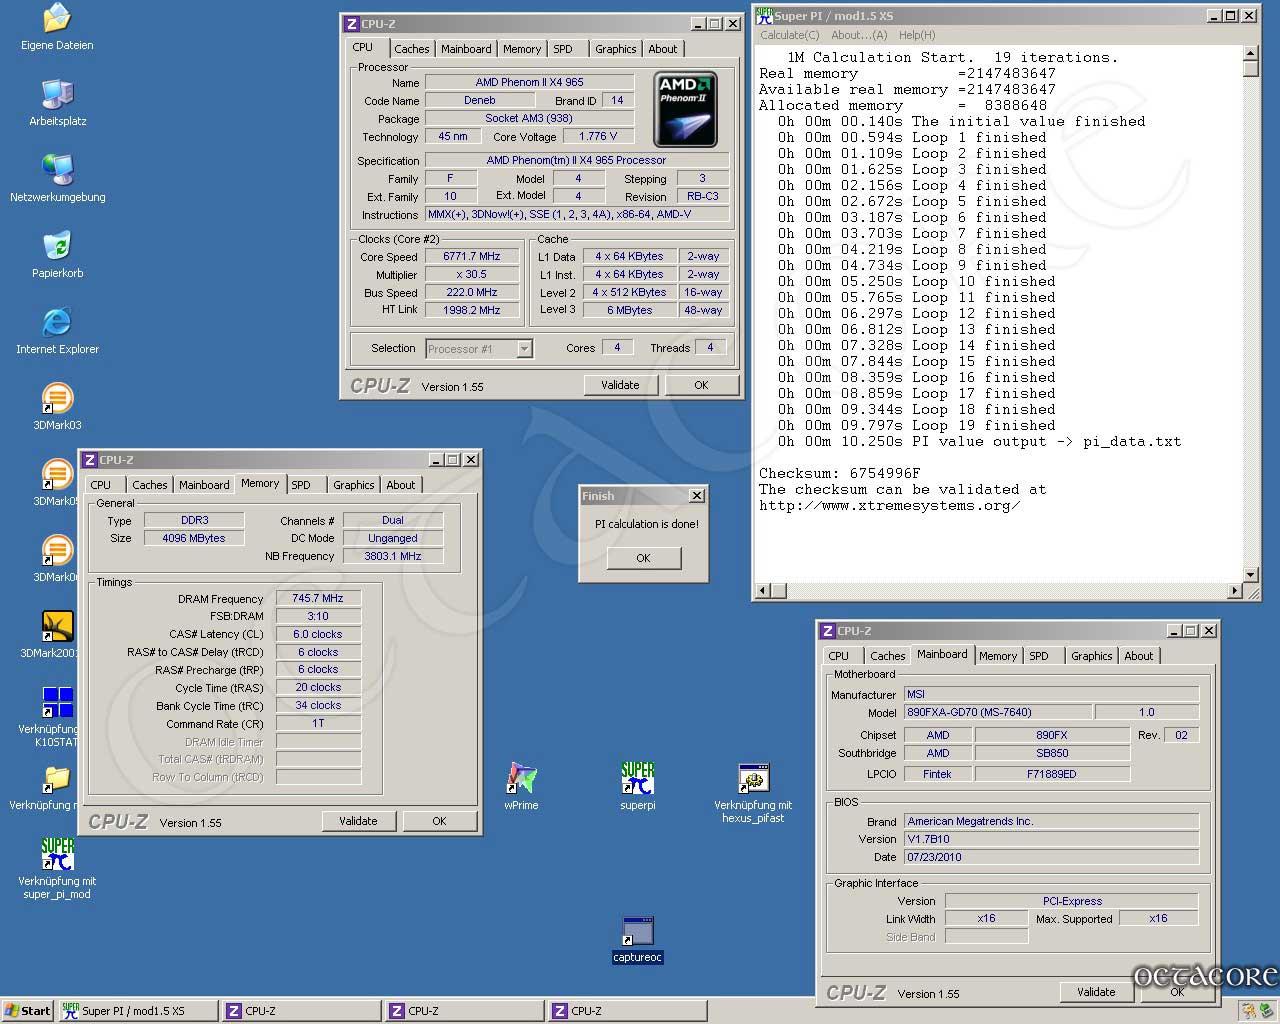Open About tab in Mainboard CPU-Z window
Image resolution: width=1280 pixels, height=1024 pixels.
(1139, 656)
